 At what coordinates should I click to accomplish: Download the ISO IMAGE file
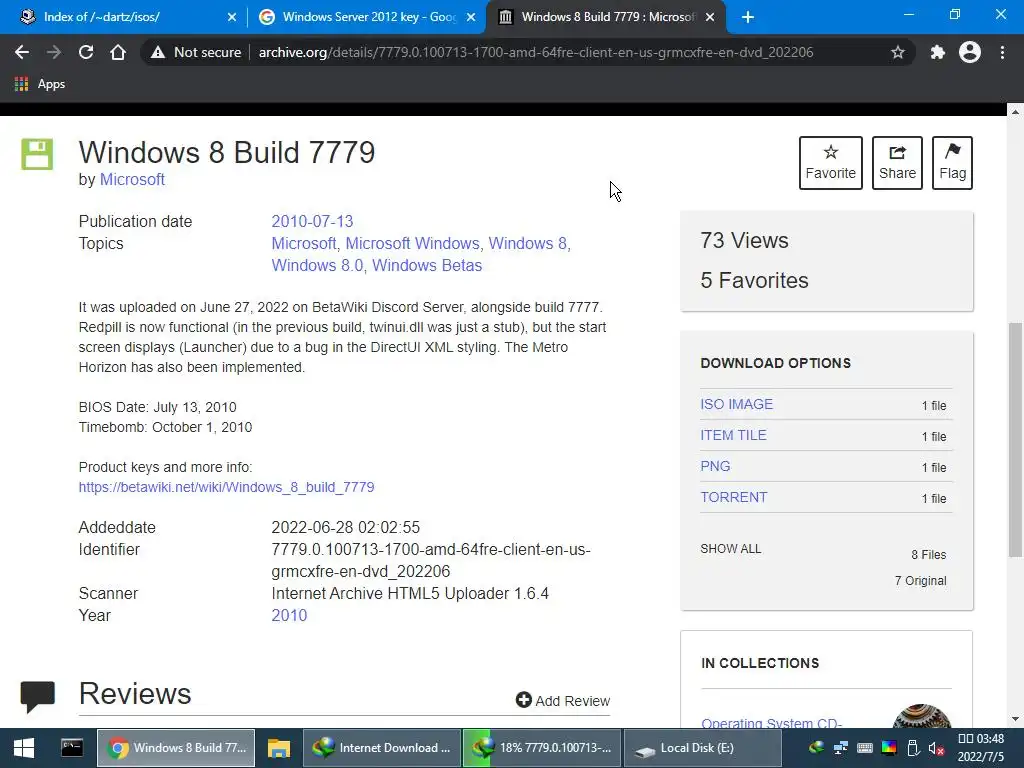coord(737,404)
